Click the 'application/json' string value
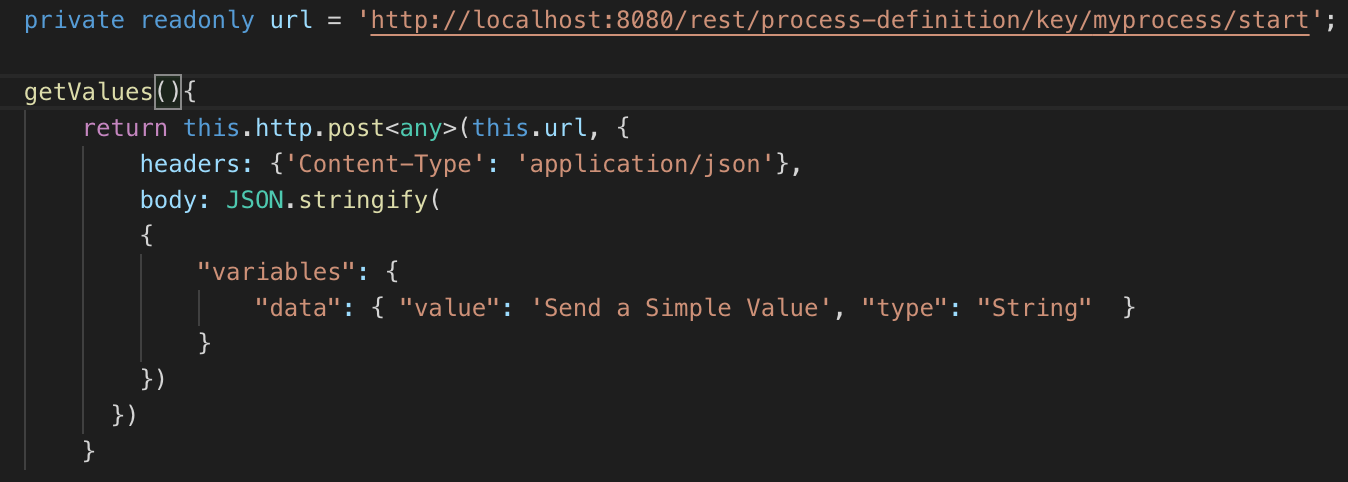 pyautogui.click(x=645, y=164)
